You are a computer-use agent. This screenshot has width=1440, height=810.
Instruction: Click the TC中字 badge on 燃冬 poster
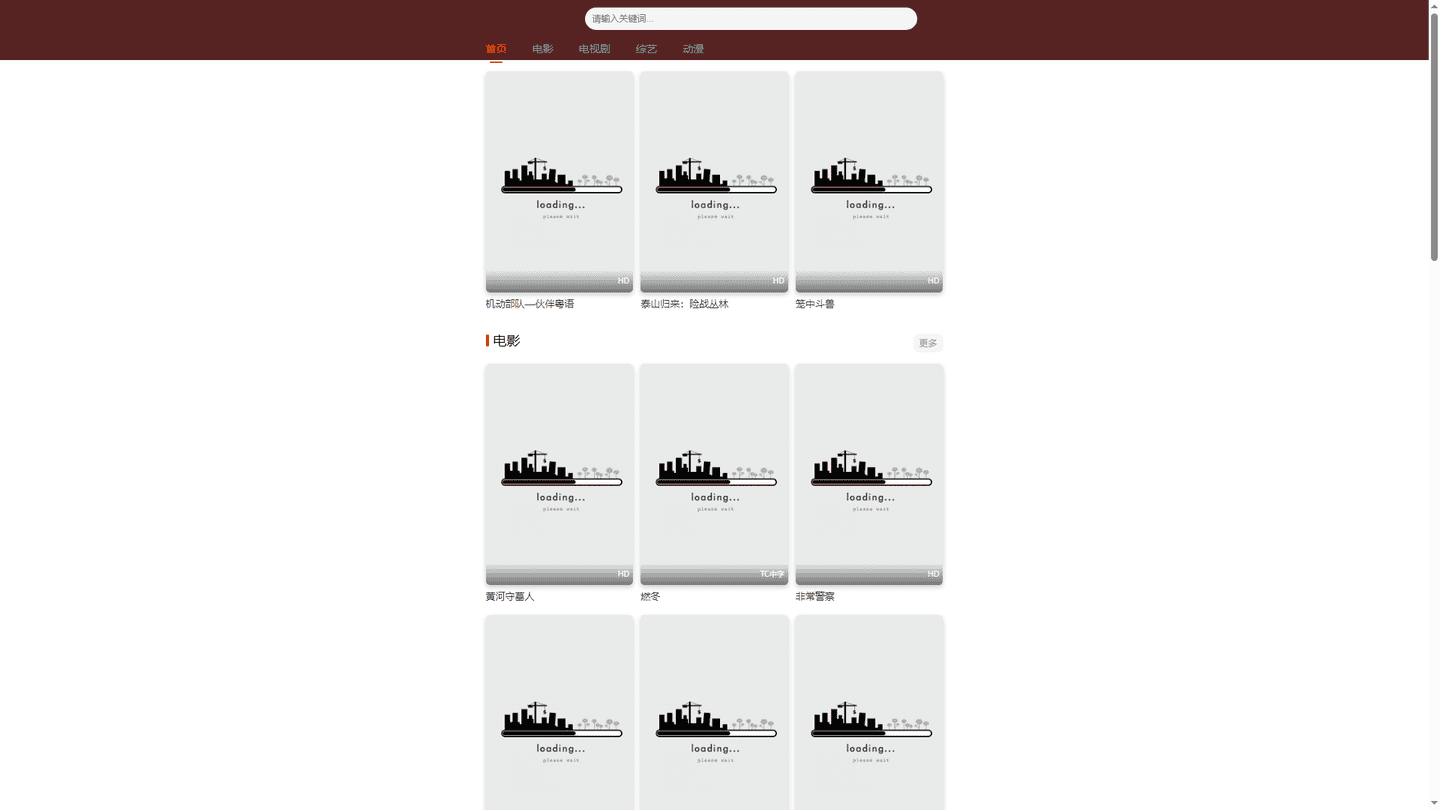pos(772,574)
